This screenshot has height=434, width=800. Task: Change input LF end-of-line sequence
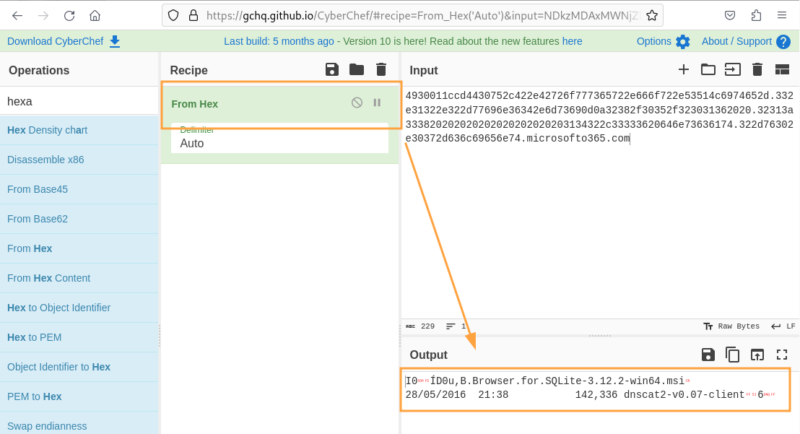click(x=783, y=326)
